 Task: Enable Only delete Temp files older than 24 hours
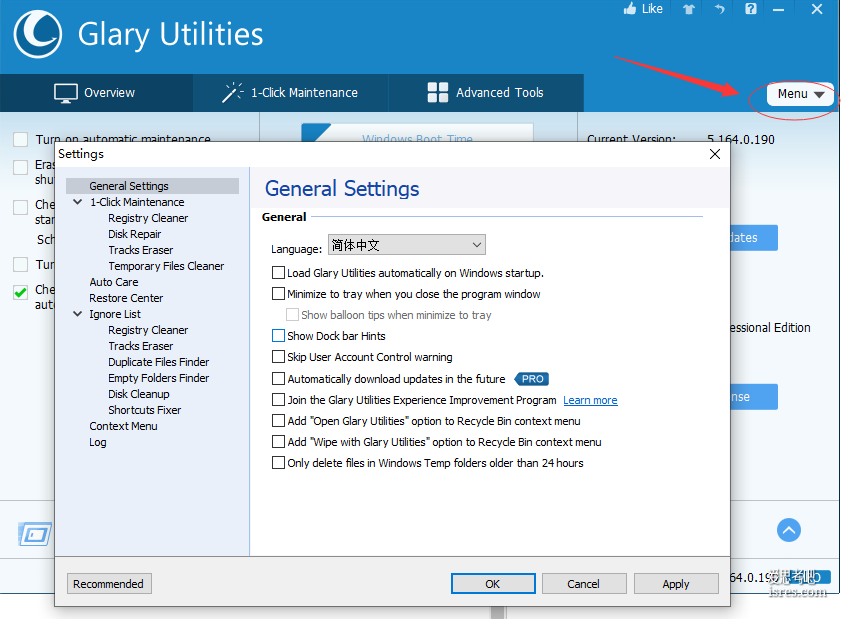coord(278,463)
